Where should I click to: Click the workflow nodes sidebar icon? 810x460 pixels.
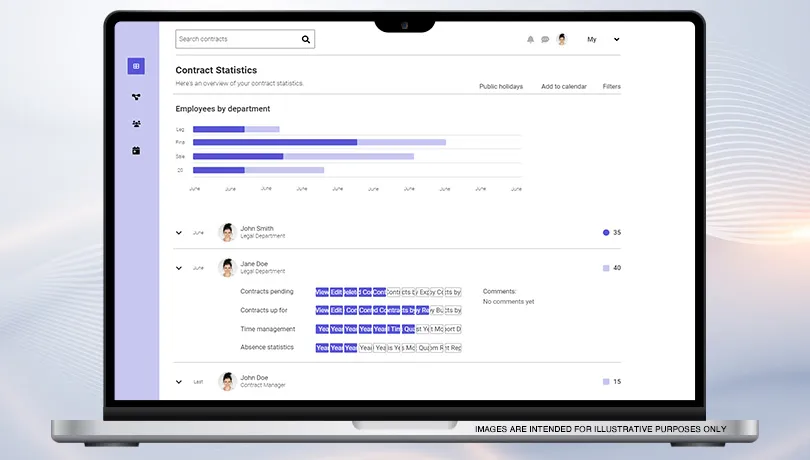coord(136,97)
